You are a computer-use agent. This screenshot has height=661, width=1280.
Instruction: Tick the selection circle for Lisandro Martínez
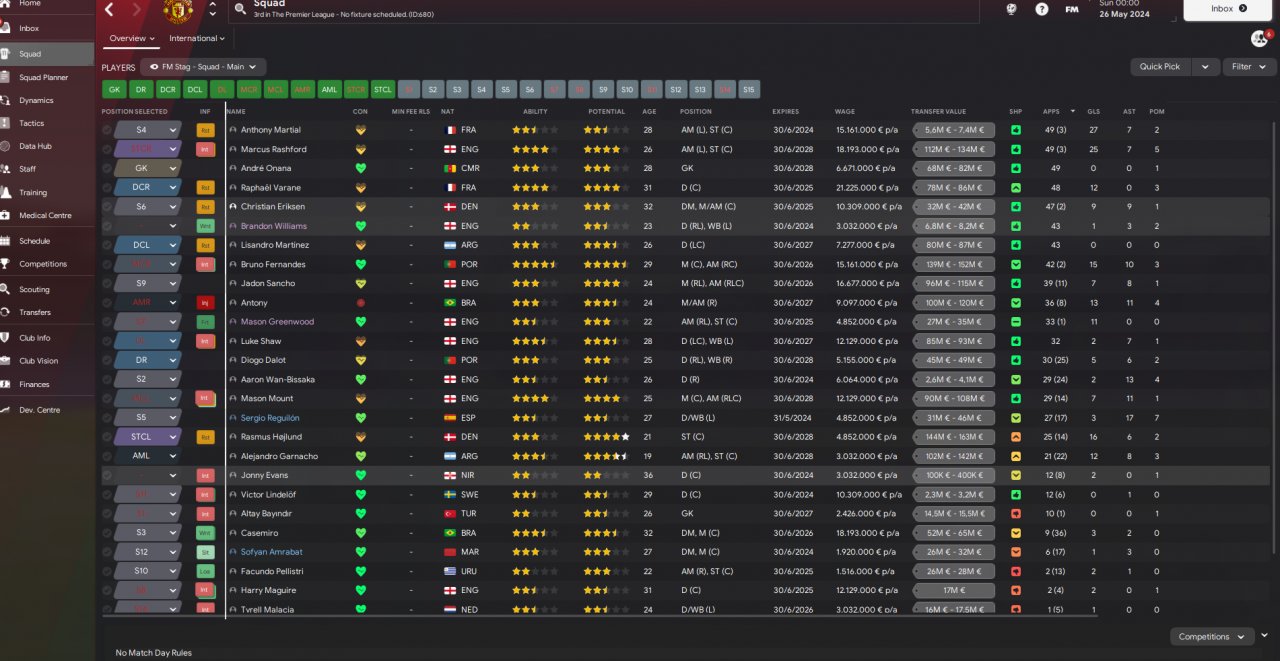click(107, 245)
